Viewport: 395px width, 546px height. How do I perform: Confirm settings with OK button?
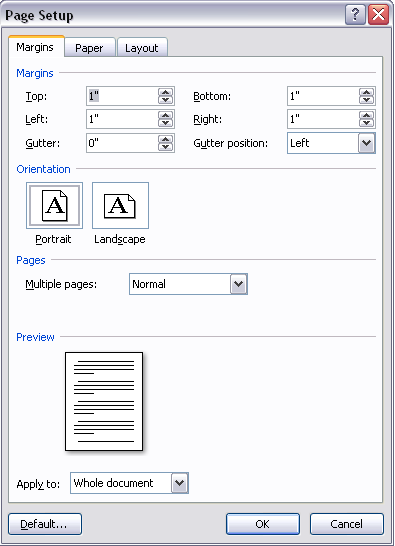[x=263, y=524]
